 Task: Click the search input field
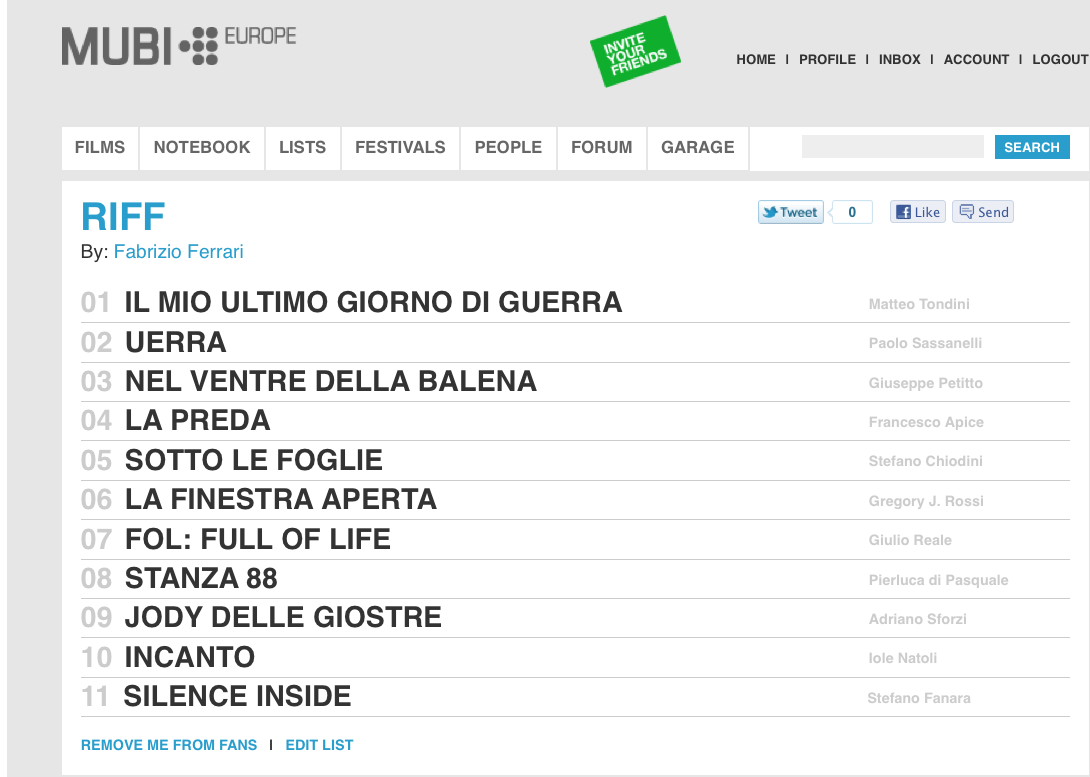(893, 147)
